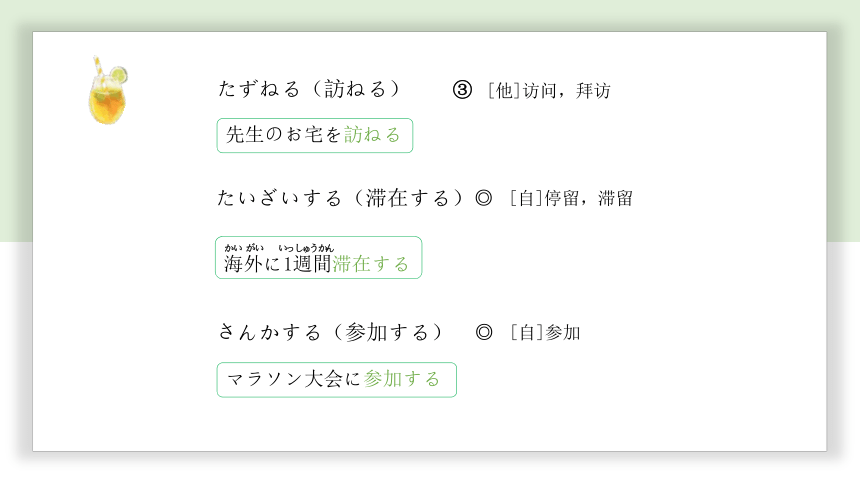Image resolution: width=860 pixels, height=484 pixels.
Task: Select the heading たずねる（訪ねる）
Action: point(311,89)
